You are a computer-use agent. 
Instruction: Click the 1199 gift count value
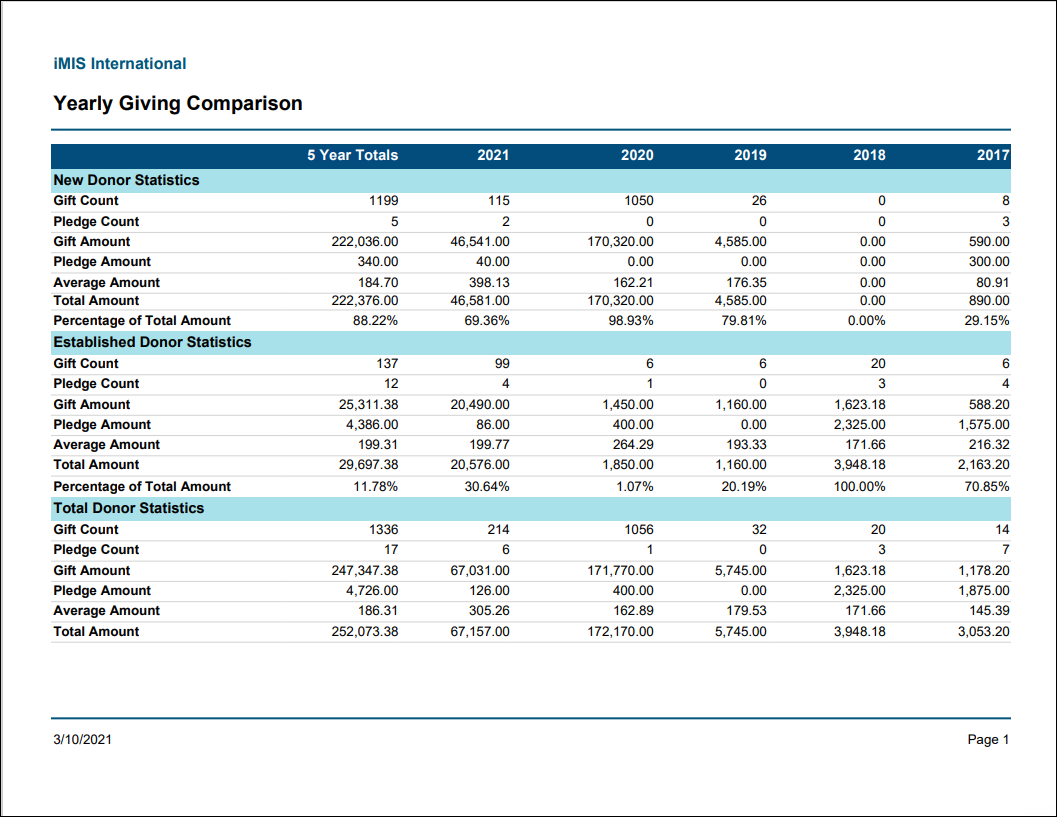point(384,200)
